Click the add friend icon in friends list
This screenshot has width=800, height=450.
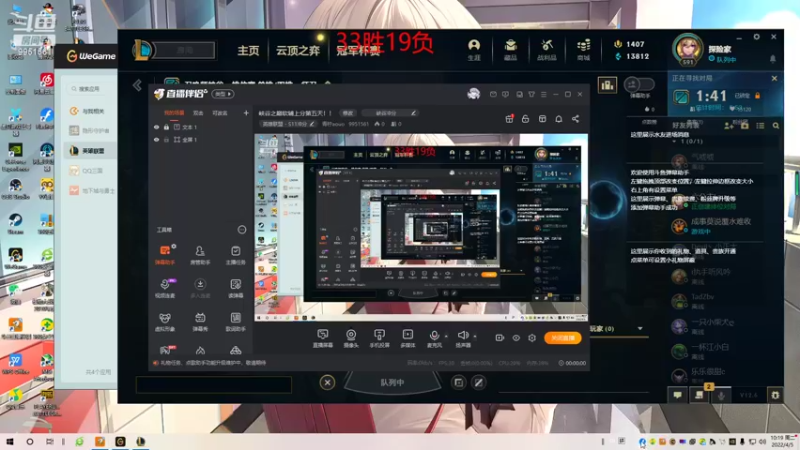(x=729, y=126)
